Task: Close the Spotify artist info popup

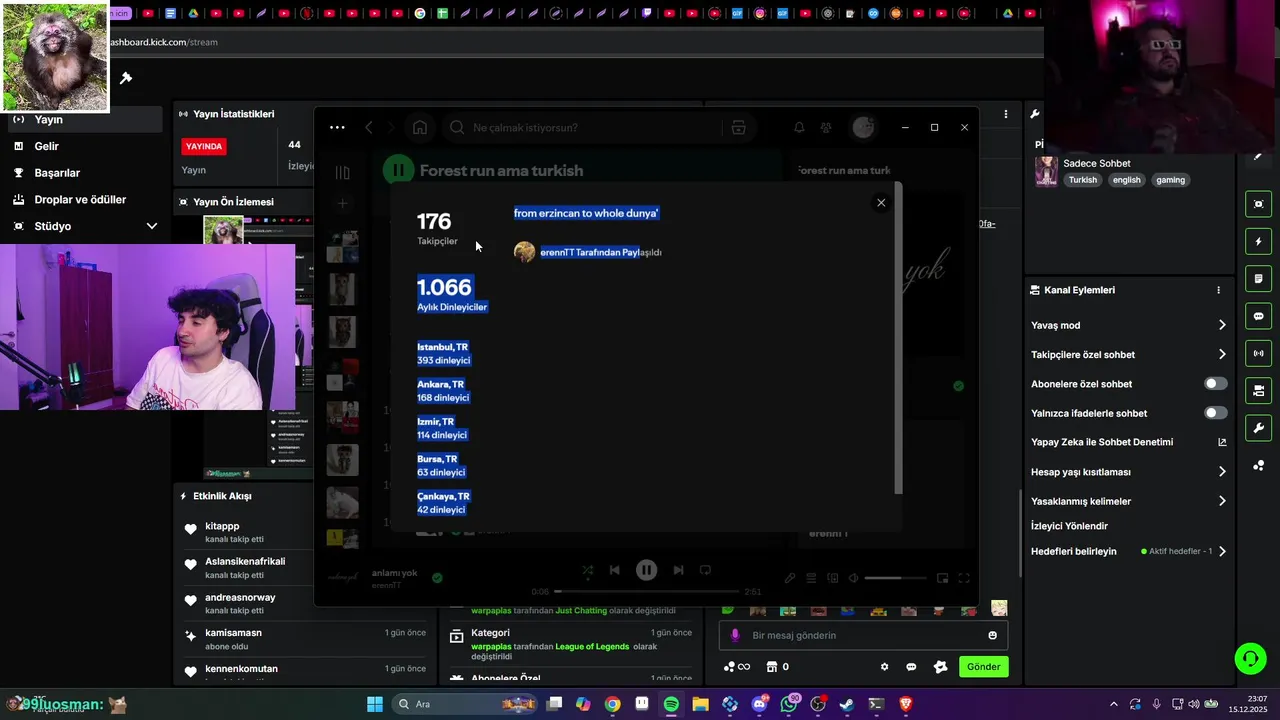Action: 881,203
